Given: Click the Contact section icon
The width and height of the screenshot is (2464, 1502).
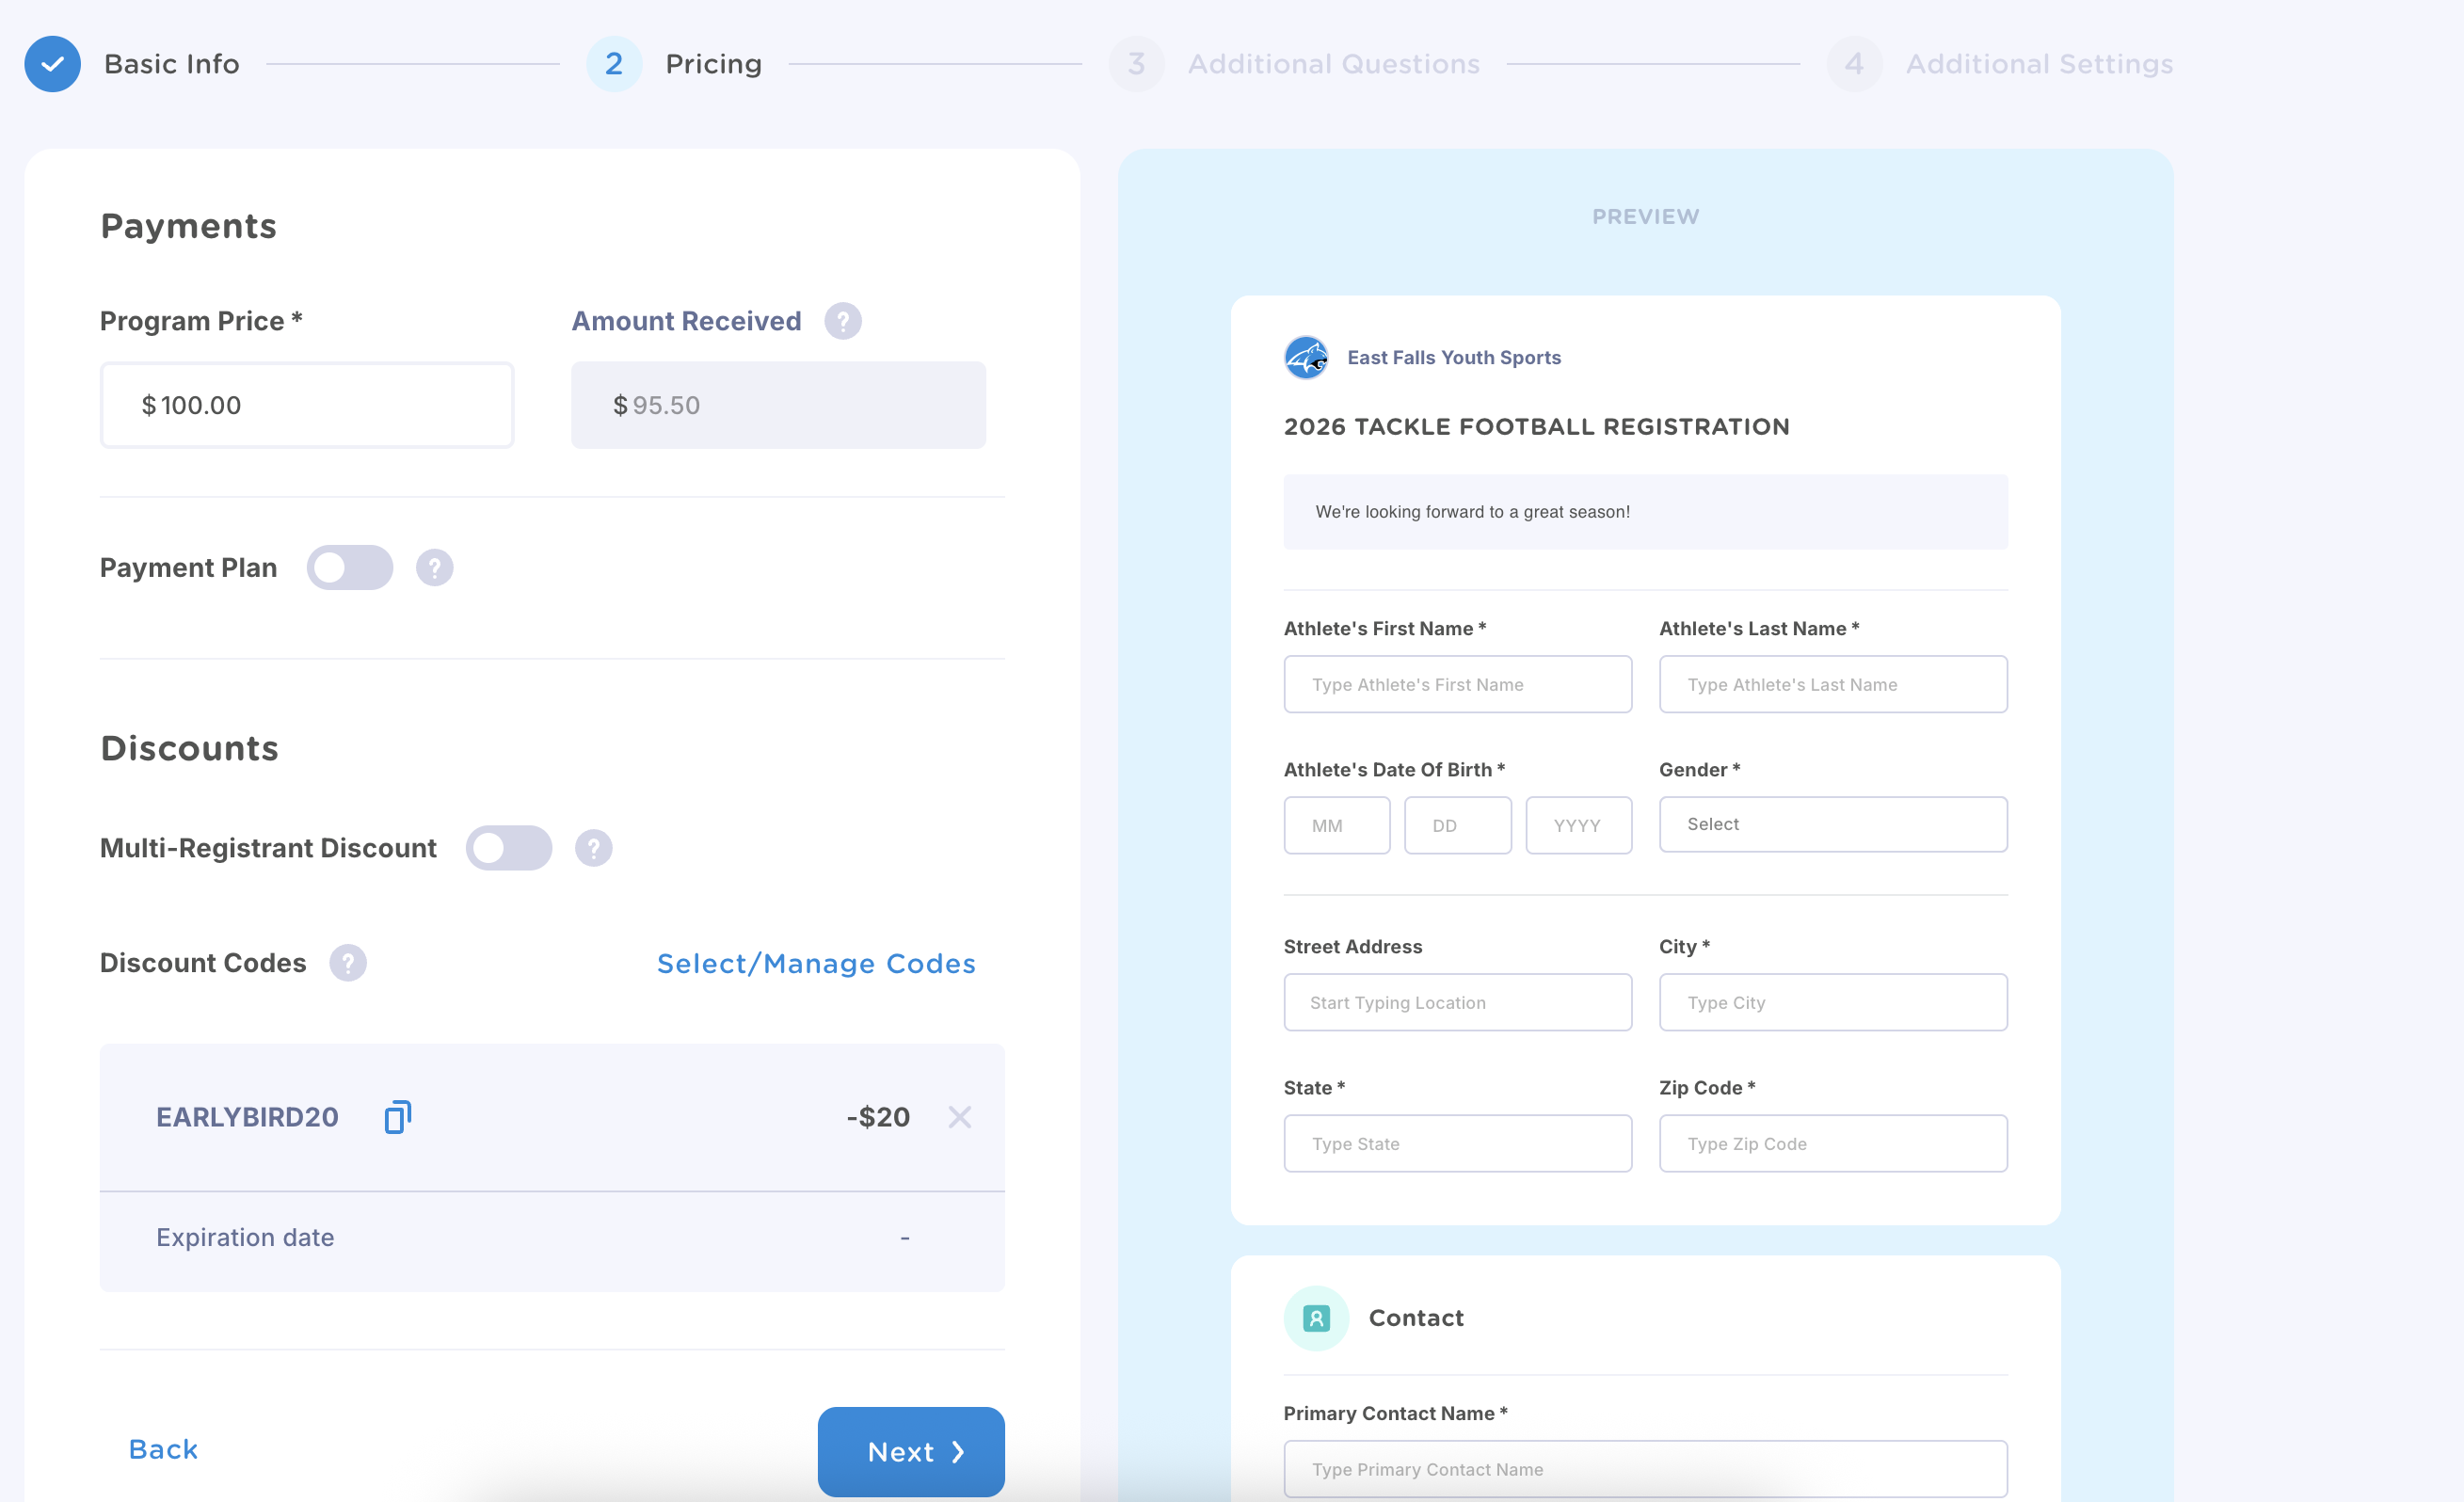Looking at the screenshot, I should 1315,1318.
